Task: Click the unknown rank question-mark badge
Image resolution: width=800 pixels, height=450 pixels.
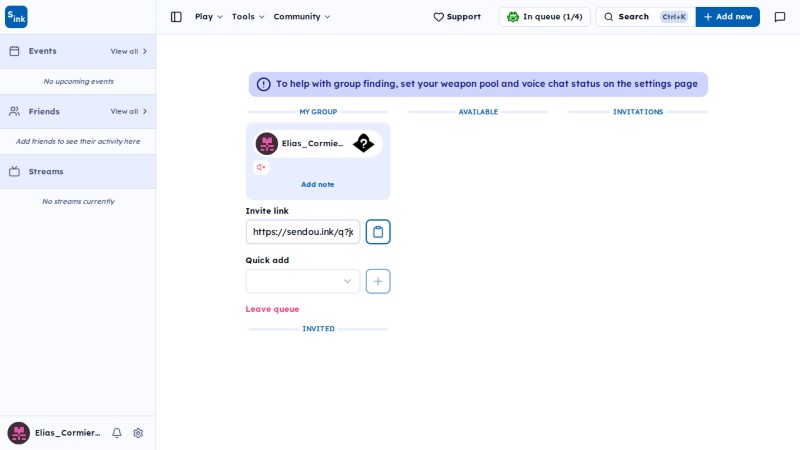Action: 363,143
